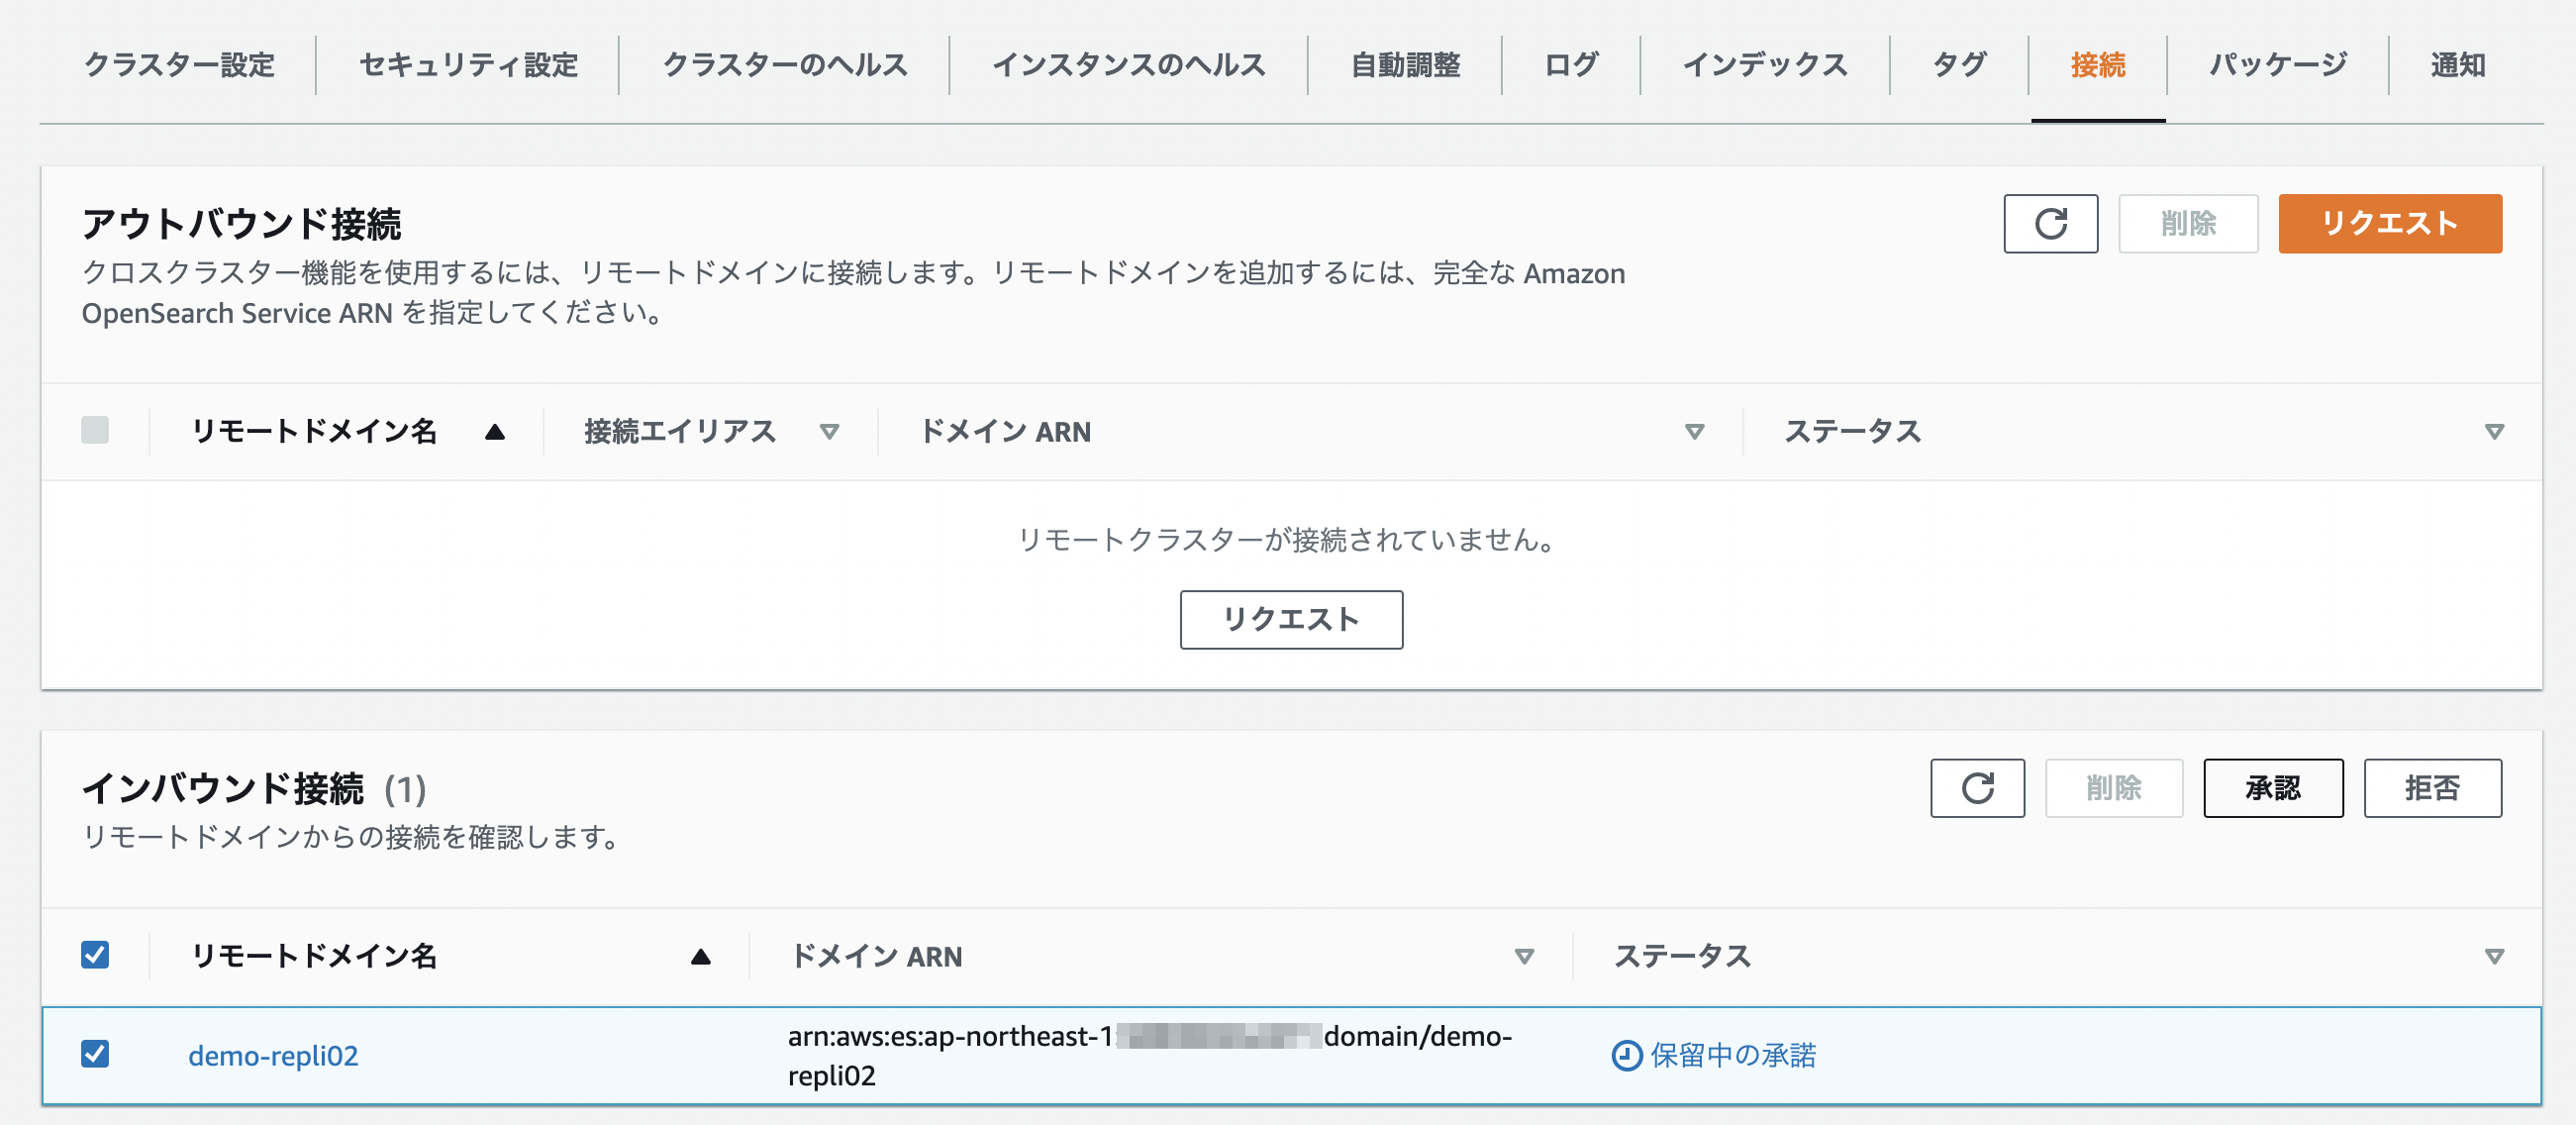Viewport: 2576px width, 1125px height.
Task: Click the 接続エイリアス sort triangle
Action: (x=830, y=432)
